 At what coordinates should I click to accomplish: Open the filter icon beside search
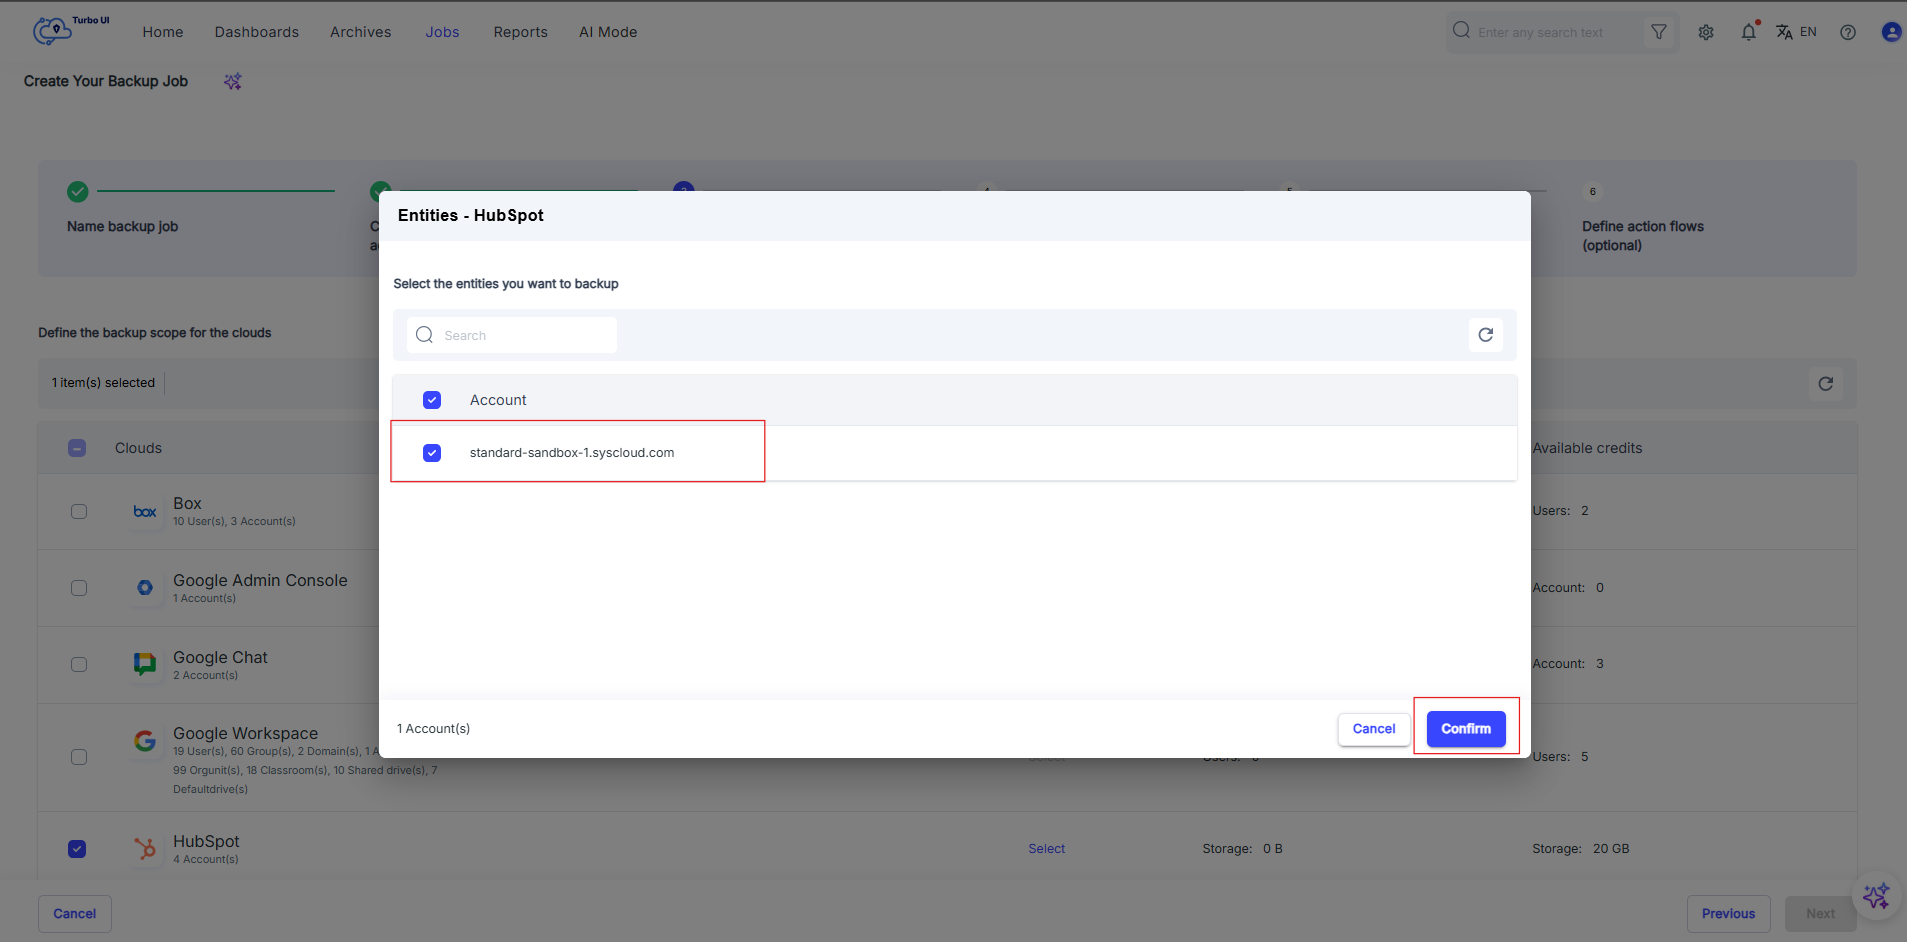[x=1659, y=32]
